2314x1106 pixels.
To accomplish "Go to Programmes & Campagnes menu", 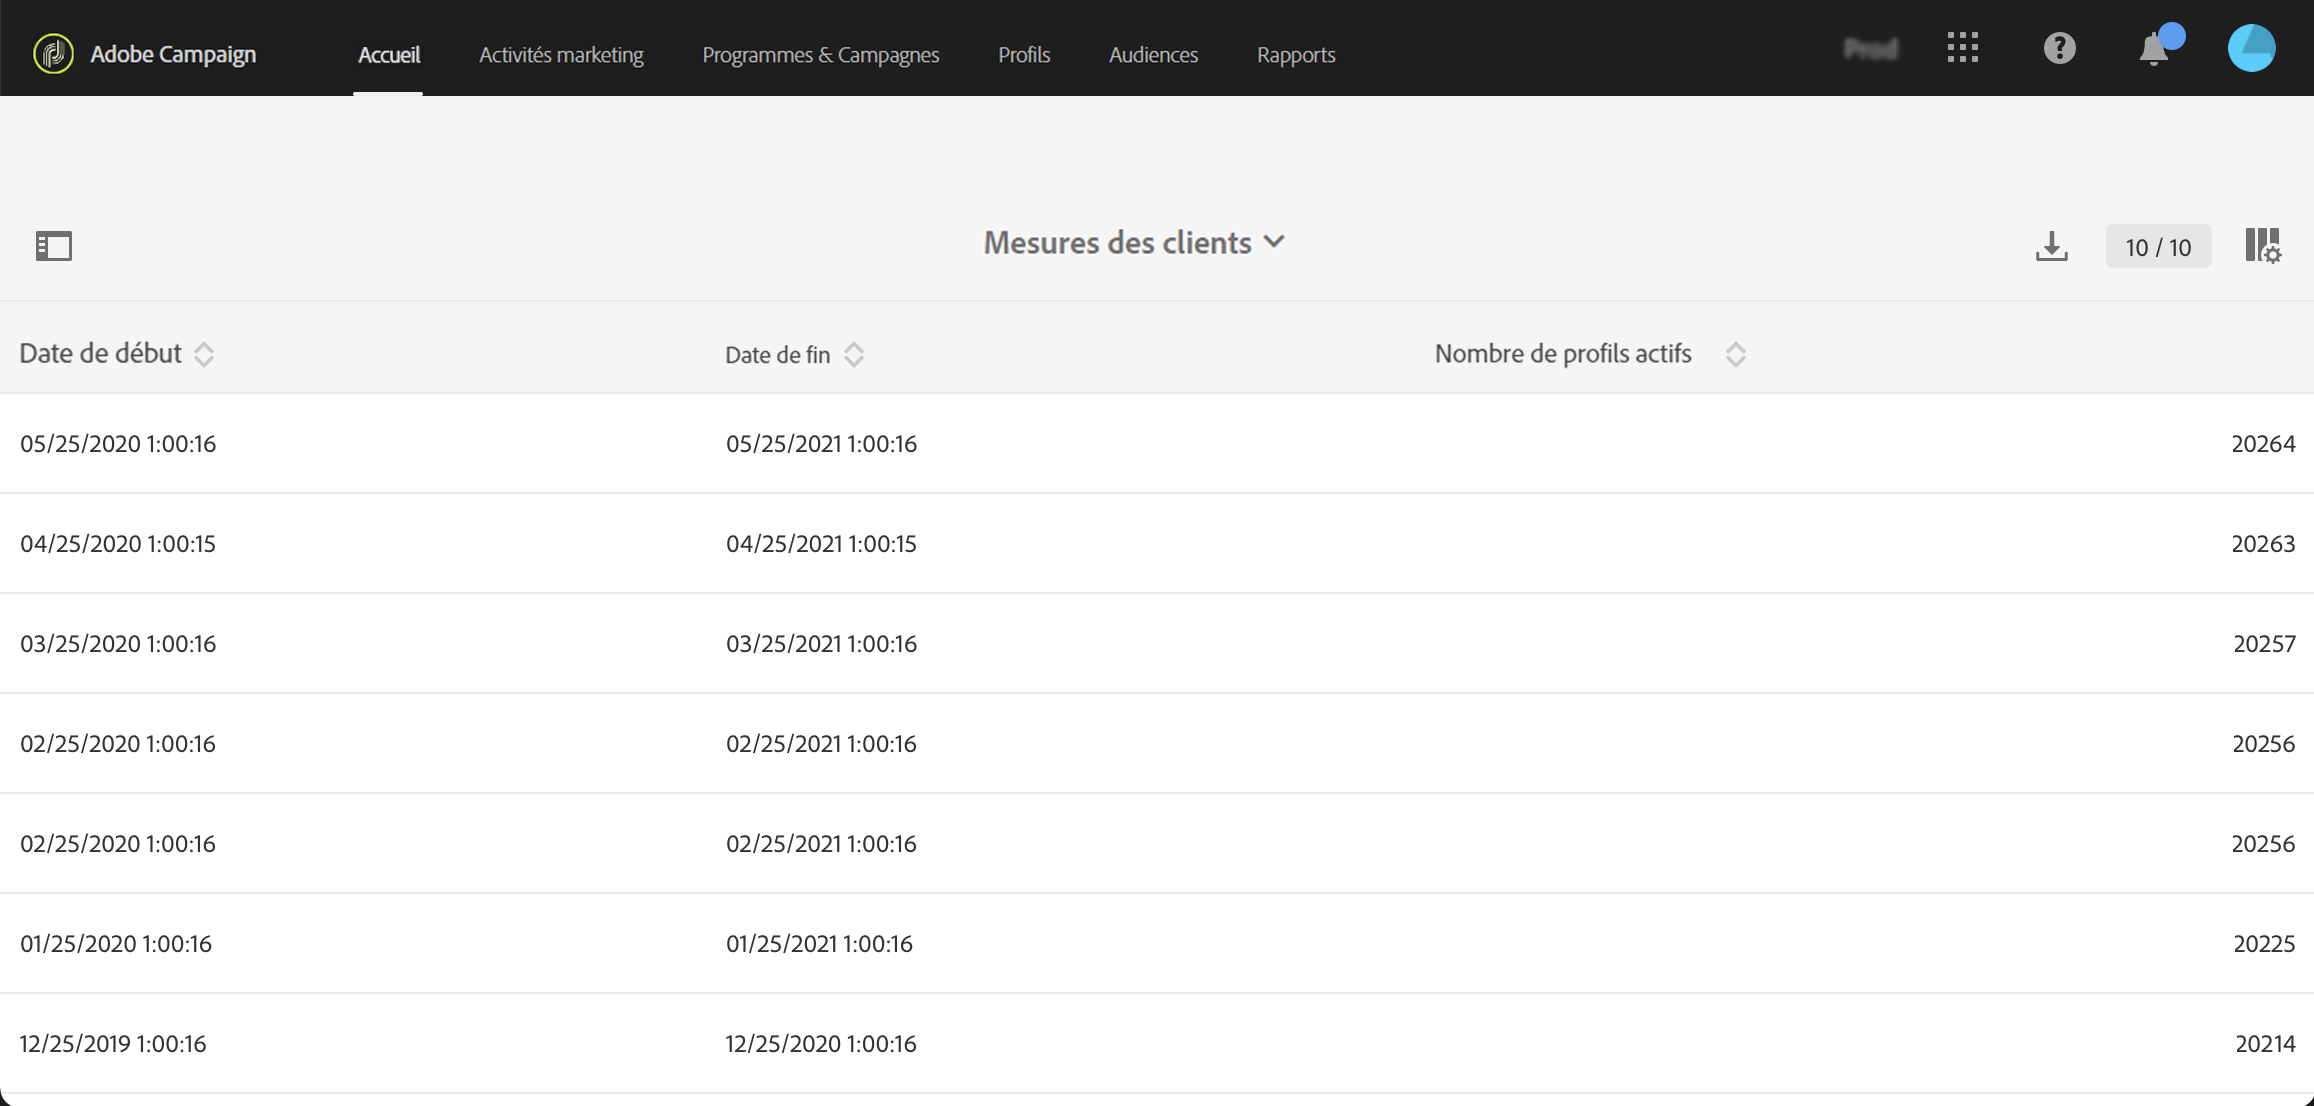I will coord(820,55).
